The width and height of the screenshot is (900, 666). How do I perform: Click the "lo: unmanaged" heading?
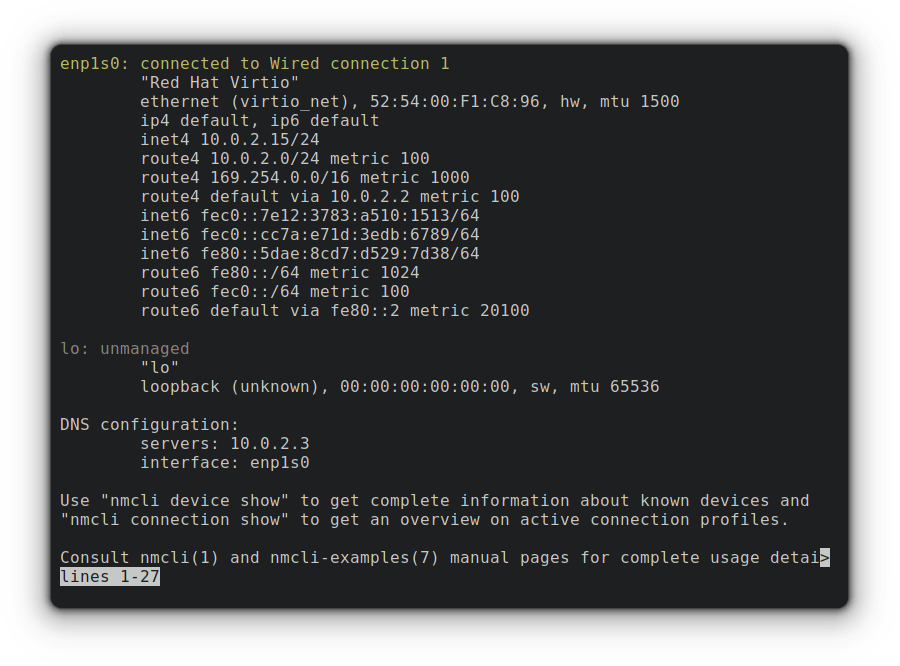125,349
